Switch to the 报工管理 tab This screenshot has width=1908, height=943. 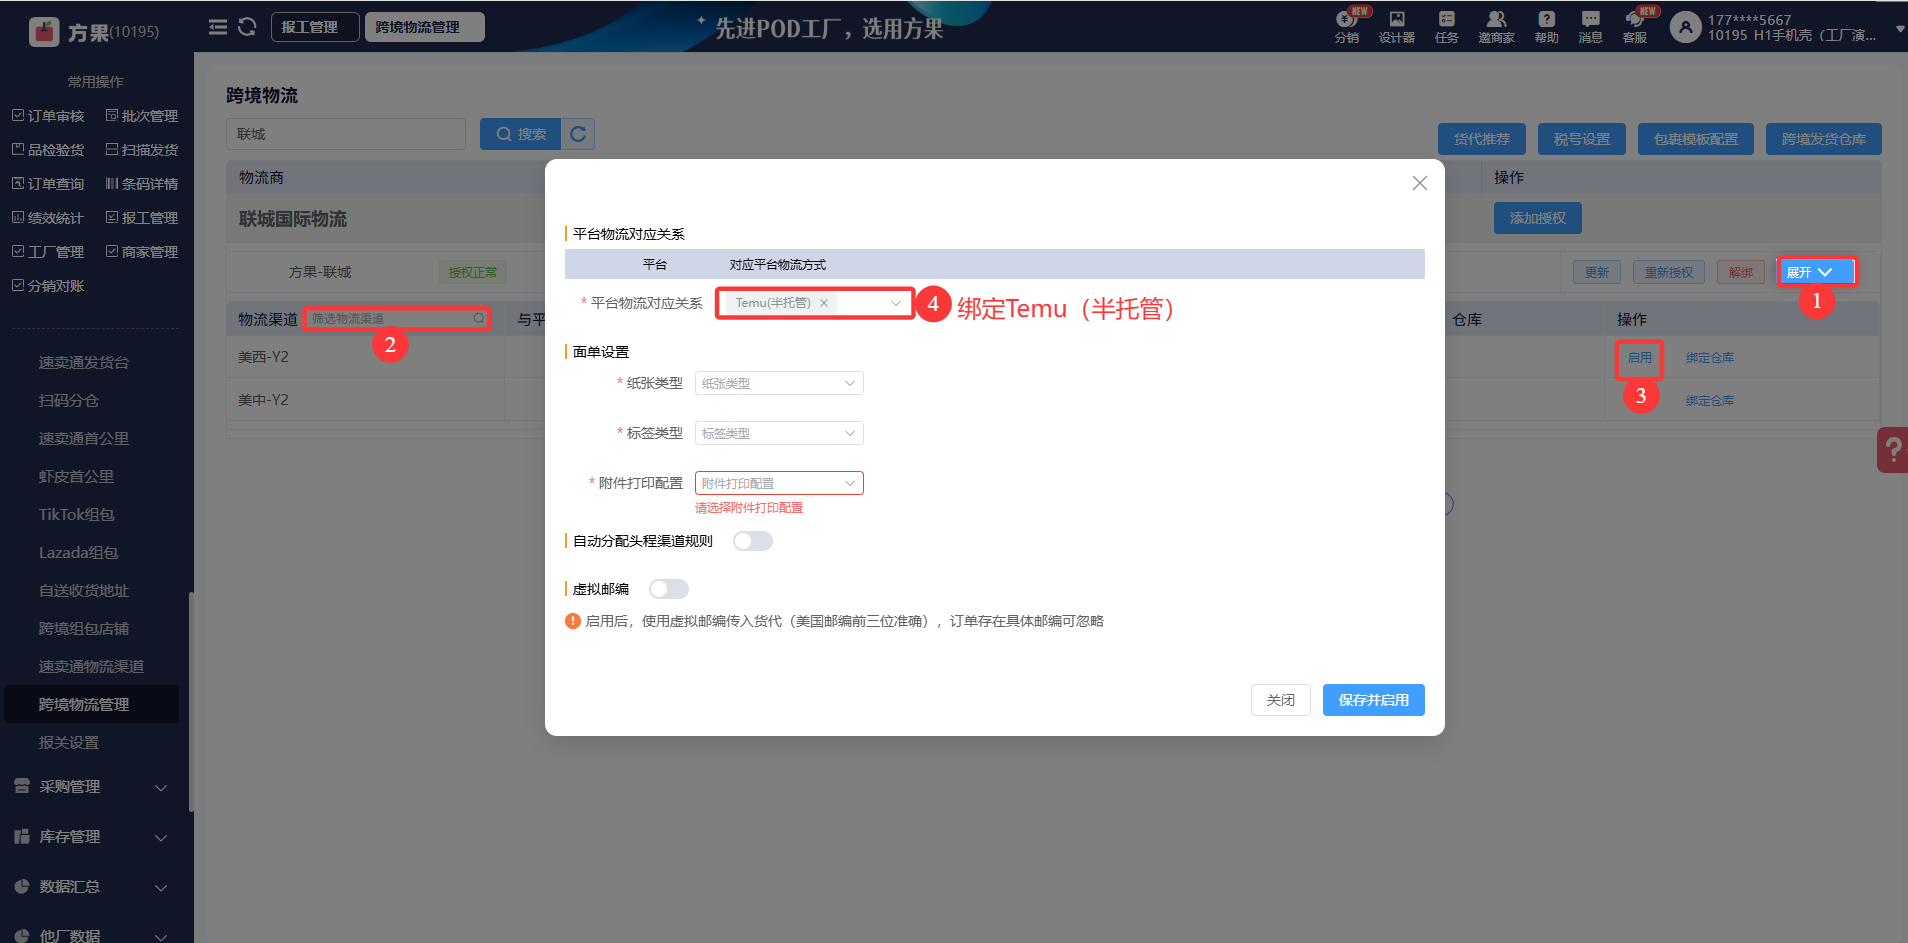(315, 27)
